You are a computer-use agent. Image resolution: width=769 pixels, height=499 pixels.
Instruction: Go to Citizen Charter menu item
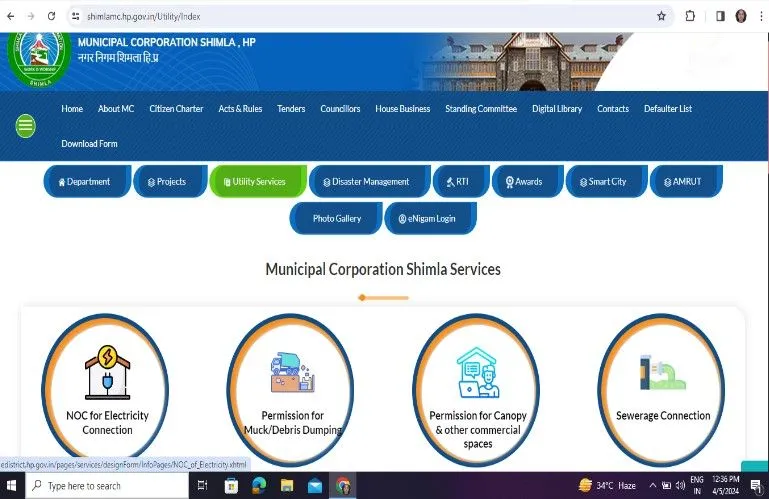tap(176, 109)
